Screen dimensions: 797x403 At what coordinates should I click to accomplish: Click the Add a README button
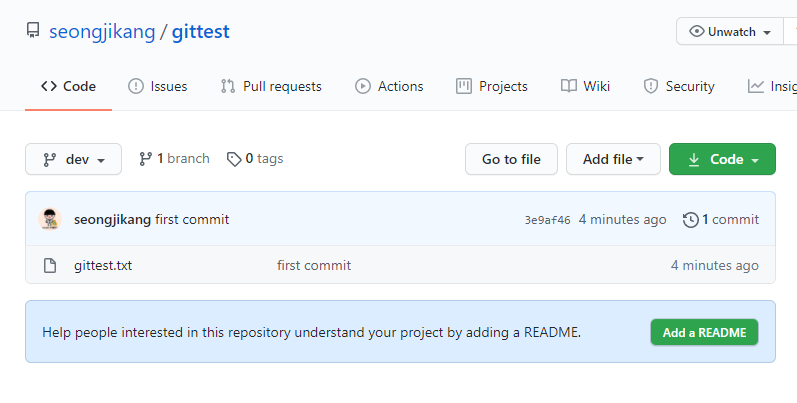pos(704,332)
